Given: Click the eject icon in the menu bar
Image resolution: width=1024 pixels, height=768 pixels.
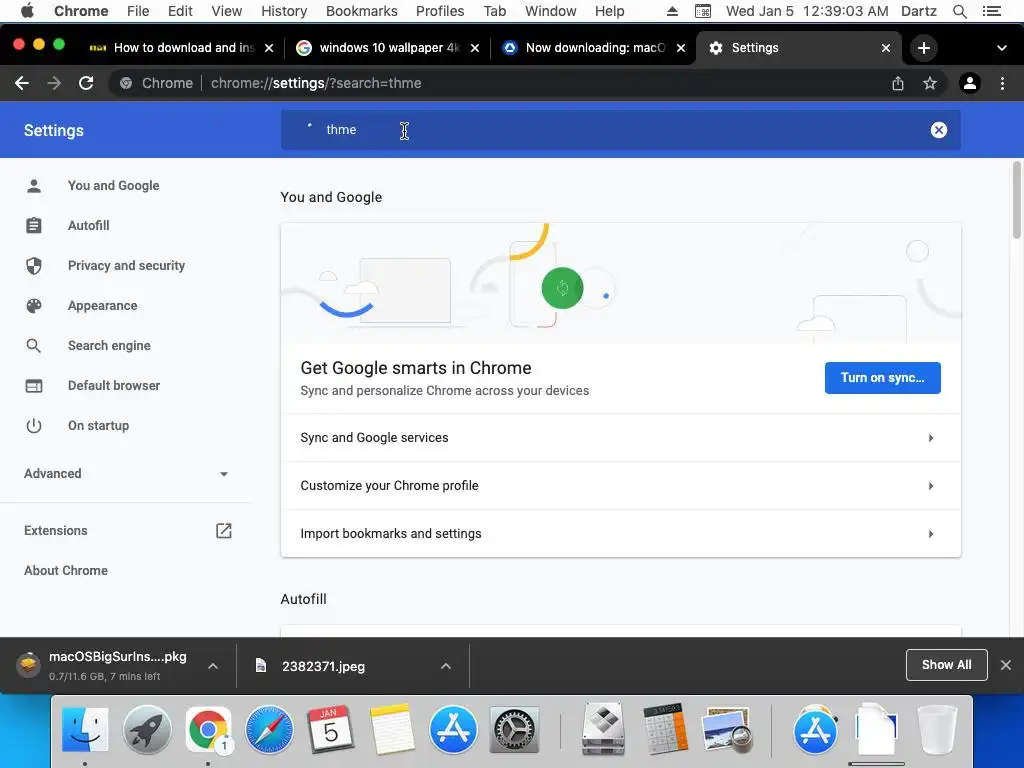Looking at the screenshot, I should tap(672, 11).
